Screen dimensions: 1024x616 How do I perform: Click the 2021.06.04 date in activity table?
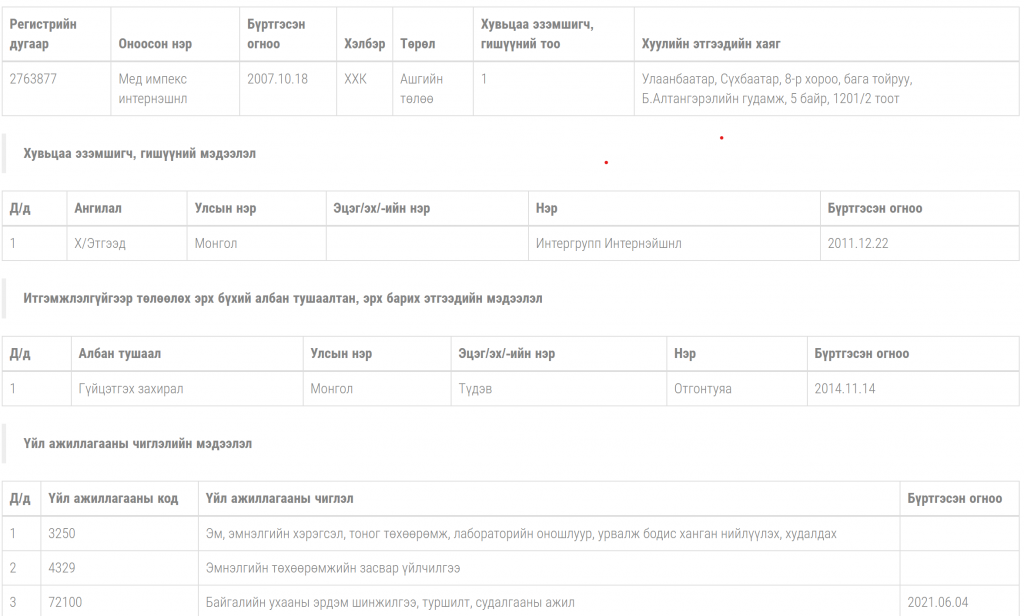(939, 603)
